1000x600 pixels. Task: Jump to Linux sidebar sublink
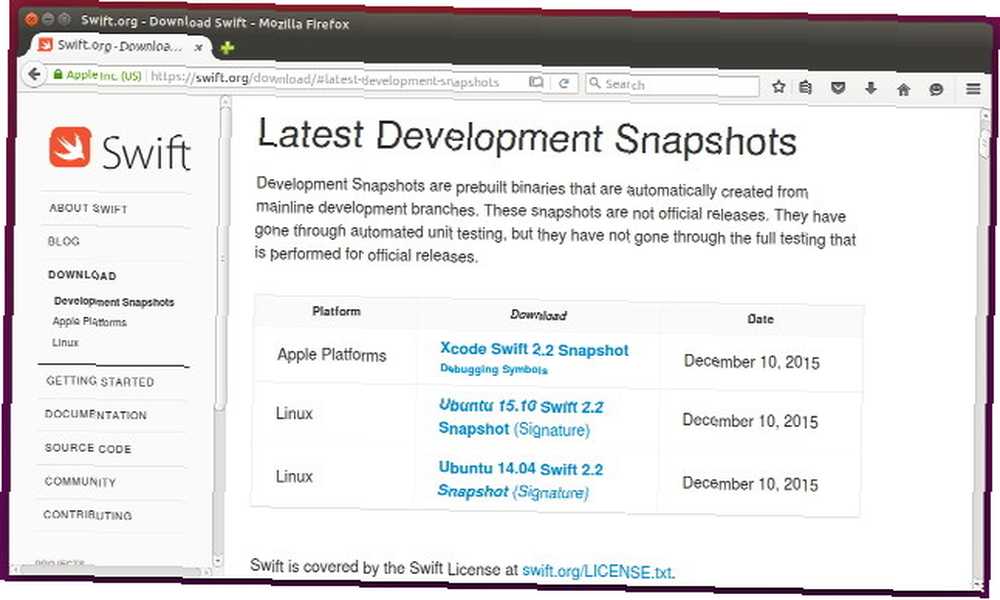coord(65,342)
